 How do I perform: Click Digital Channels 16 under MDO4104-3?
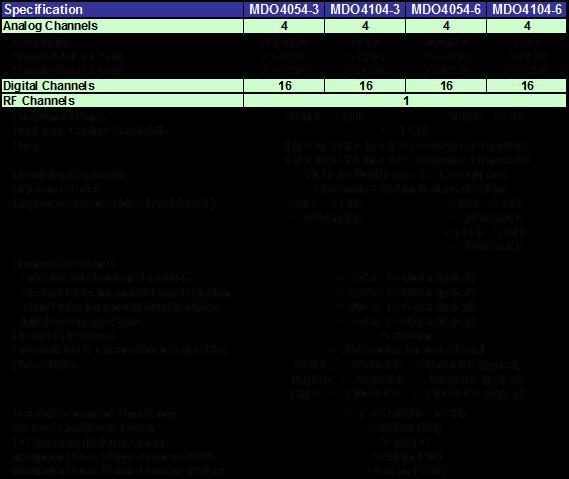tap(365, 86)
